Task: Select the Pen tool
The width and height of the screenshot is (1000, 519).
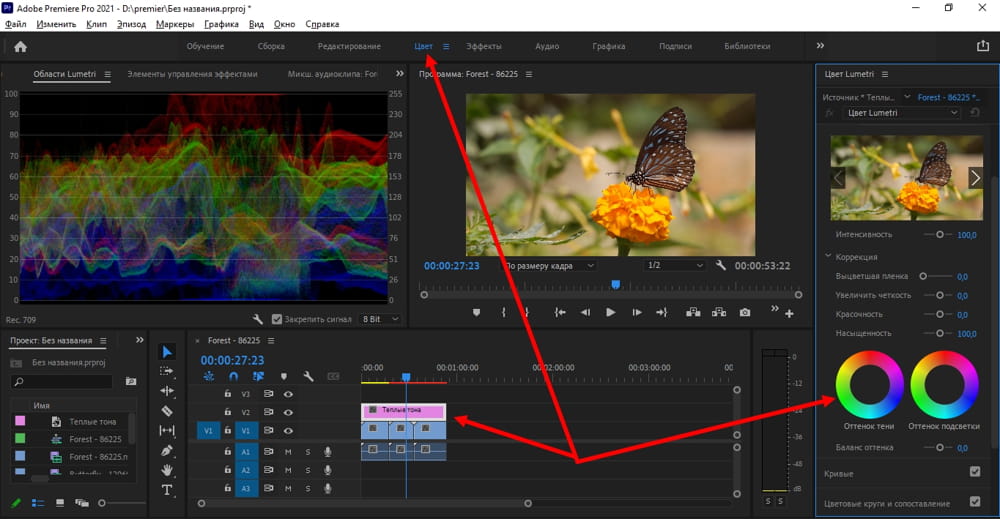Action: [167, 450]
